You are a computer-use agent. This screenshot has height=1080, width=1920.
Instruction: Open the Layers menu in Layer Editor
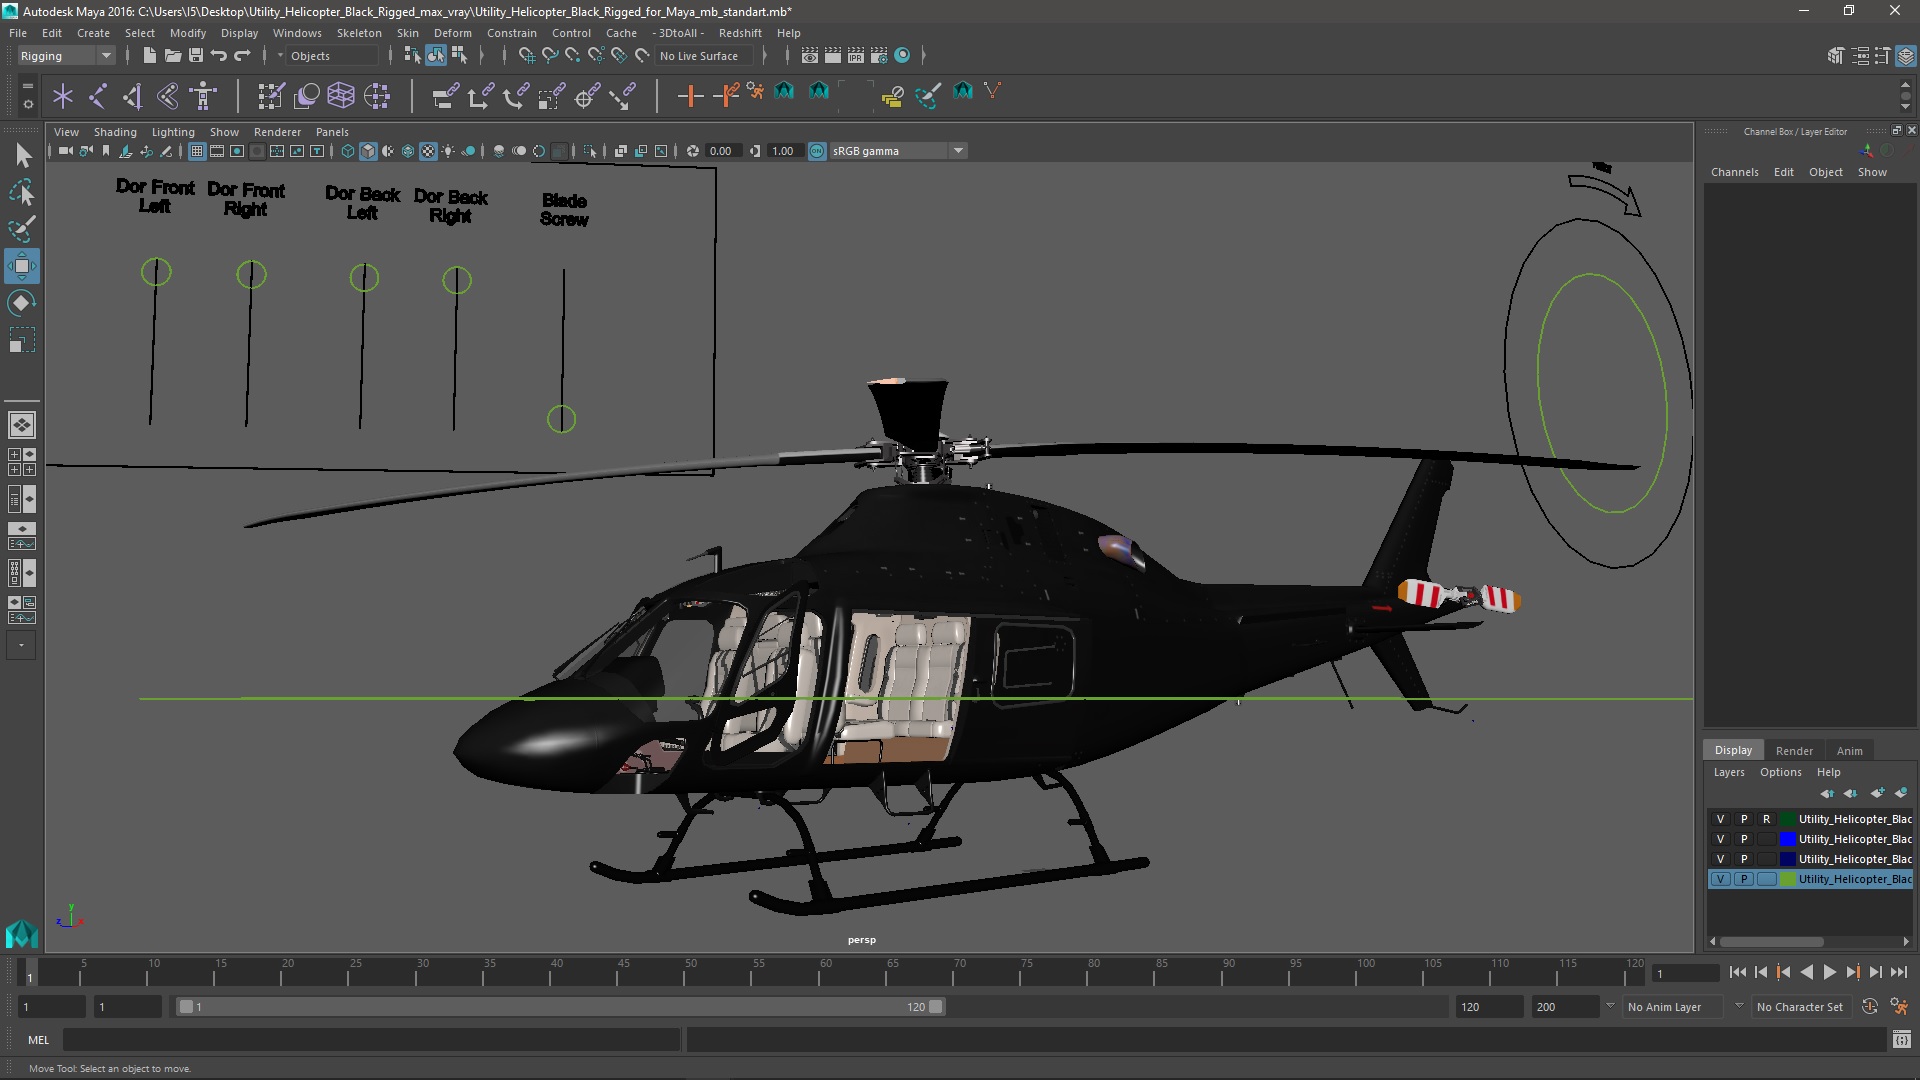click(1728, 772)
